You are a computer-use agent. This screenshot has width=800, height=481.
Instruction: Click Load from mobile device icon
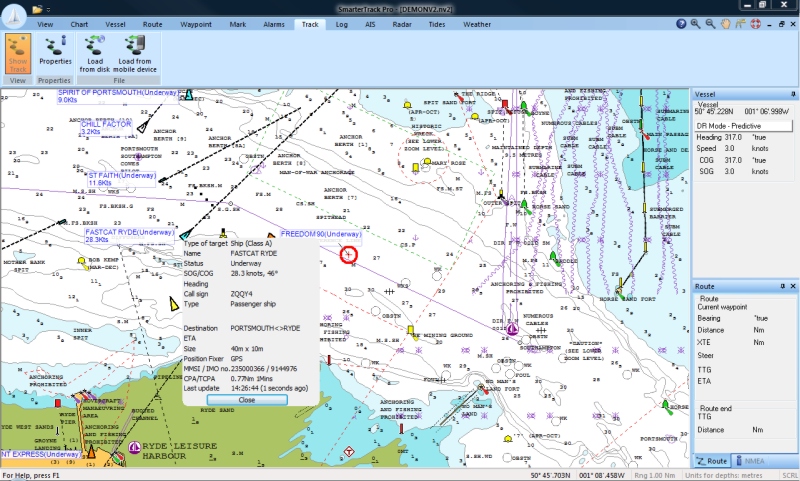coord(137,52)
